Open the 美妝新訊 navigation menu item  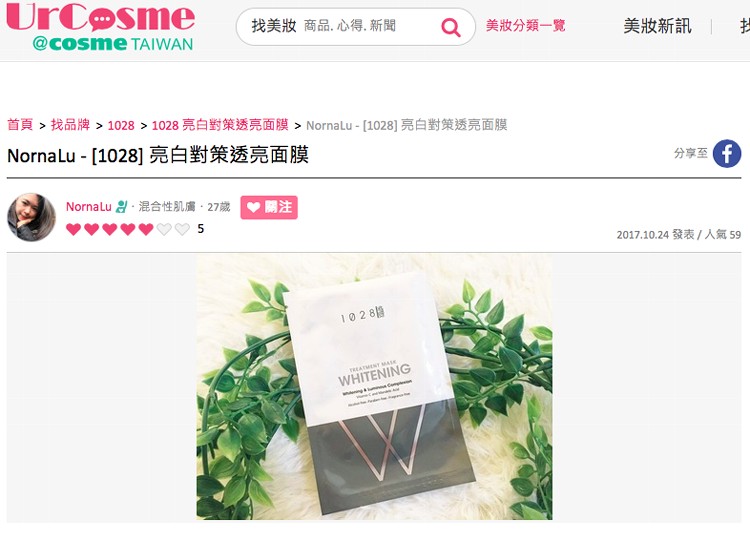pos(657,26)
